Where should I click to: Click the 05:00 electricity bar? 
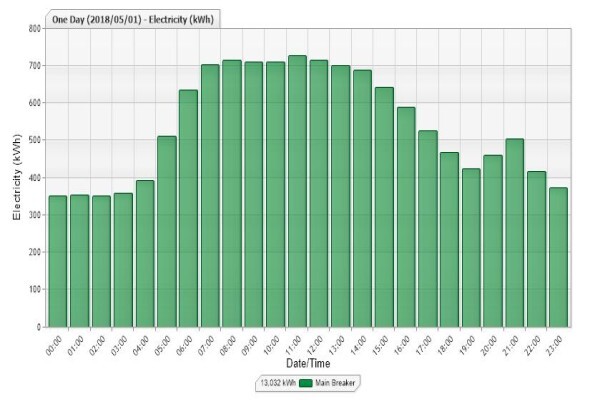(x=167, y=232)
